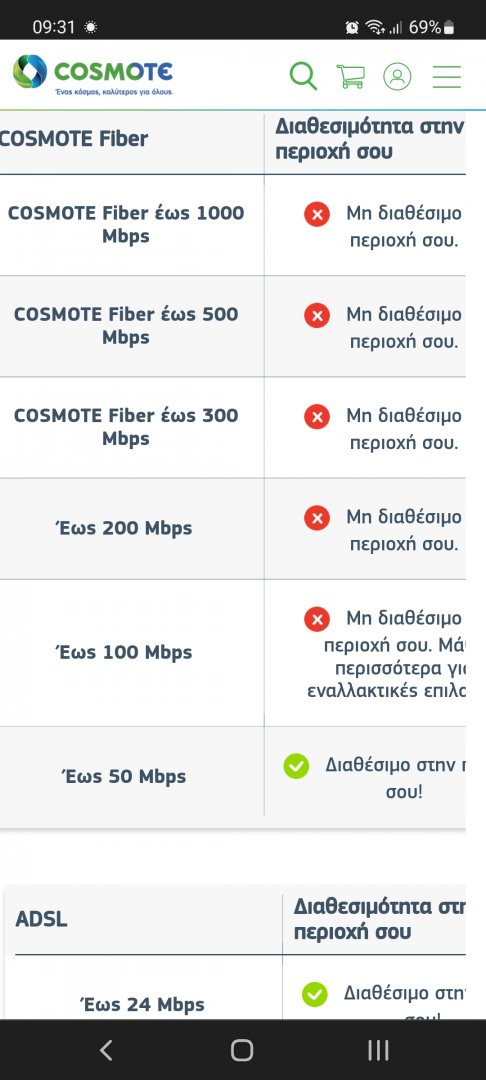Select the Έως 50 Mbps row label

coord(124,776)
